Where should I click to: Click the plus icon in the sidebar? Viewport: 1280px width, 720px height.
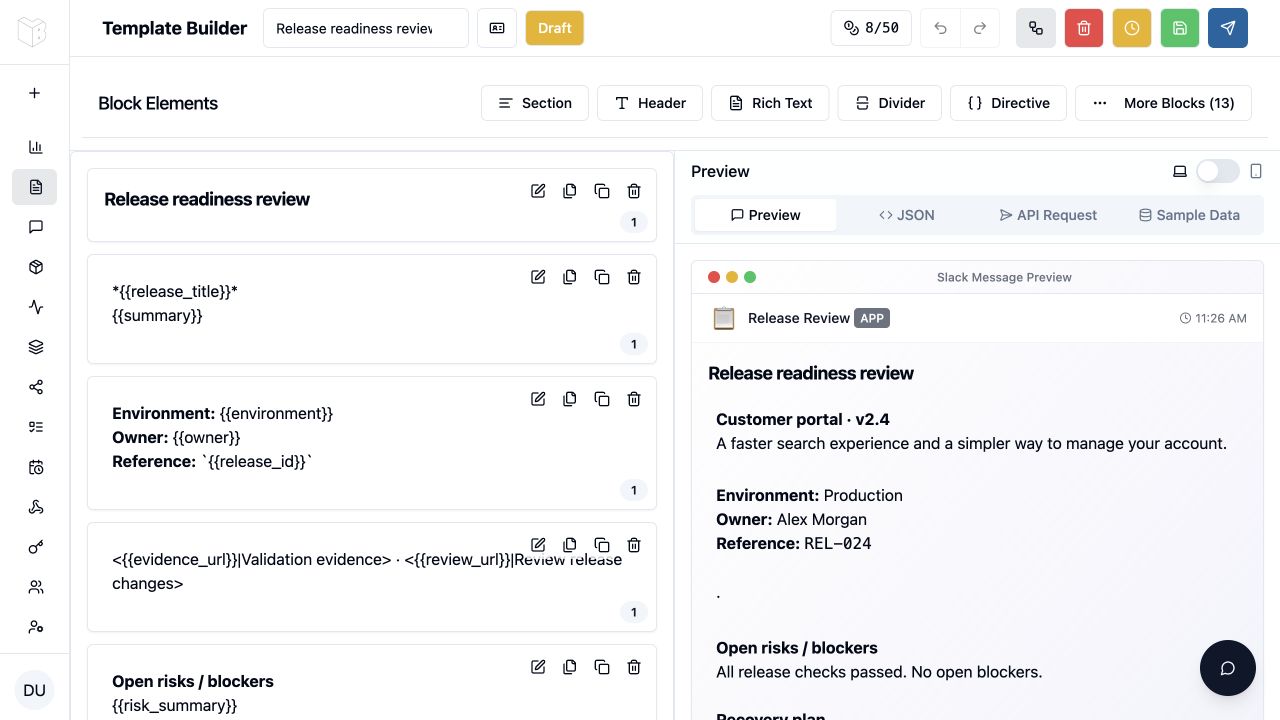(x=35, y=93)
